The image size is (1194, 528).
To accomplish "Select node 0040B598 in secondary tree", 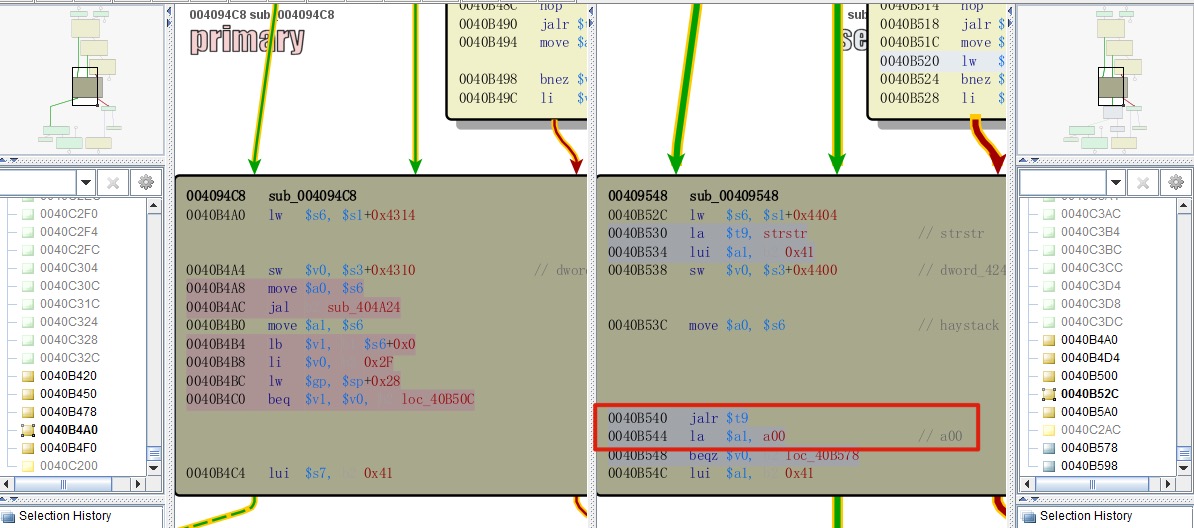I will 1090,466.
